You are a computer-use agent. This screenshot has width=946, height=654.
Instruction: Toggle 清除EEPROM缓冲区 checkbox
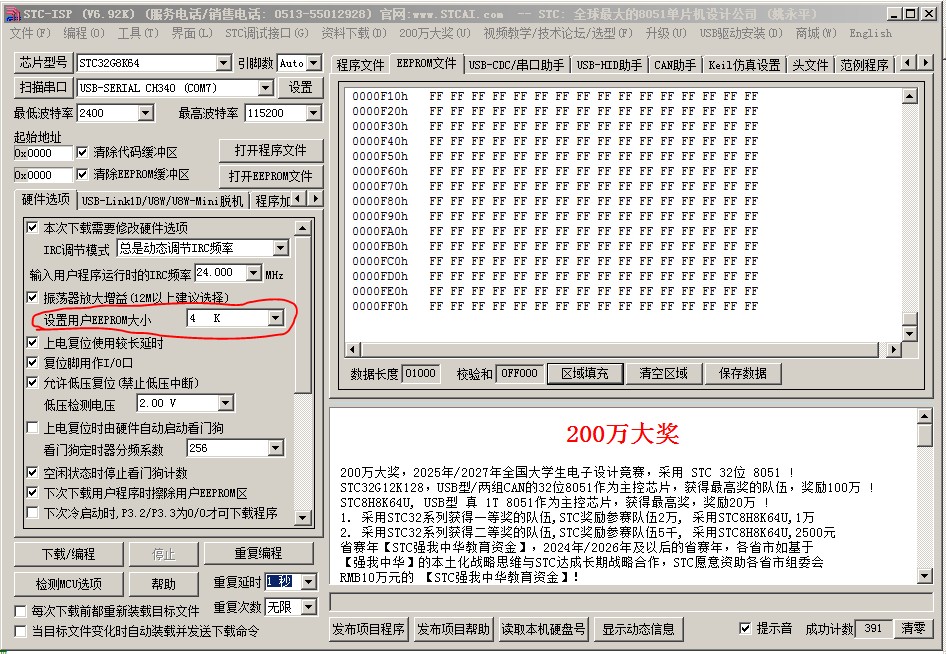point(83,174)
